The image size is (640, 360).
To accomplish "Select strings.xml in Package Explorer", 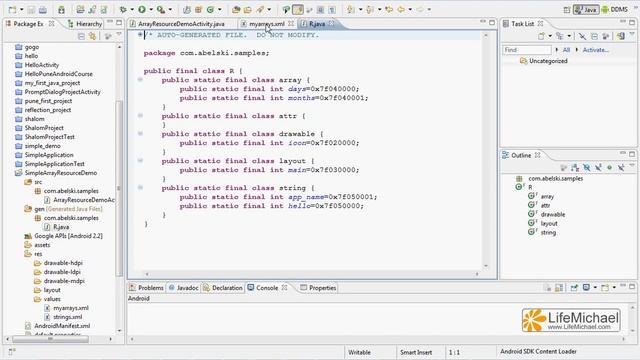I will [x=68, y=317].
